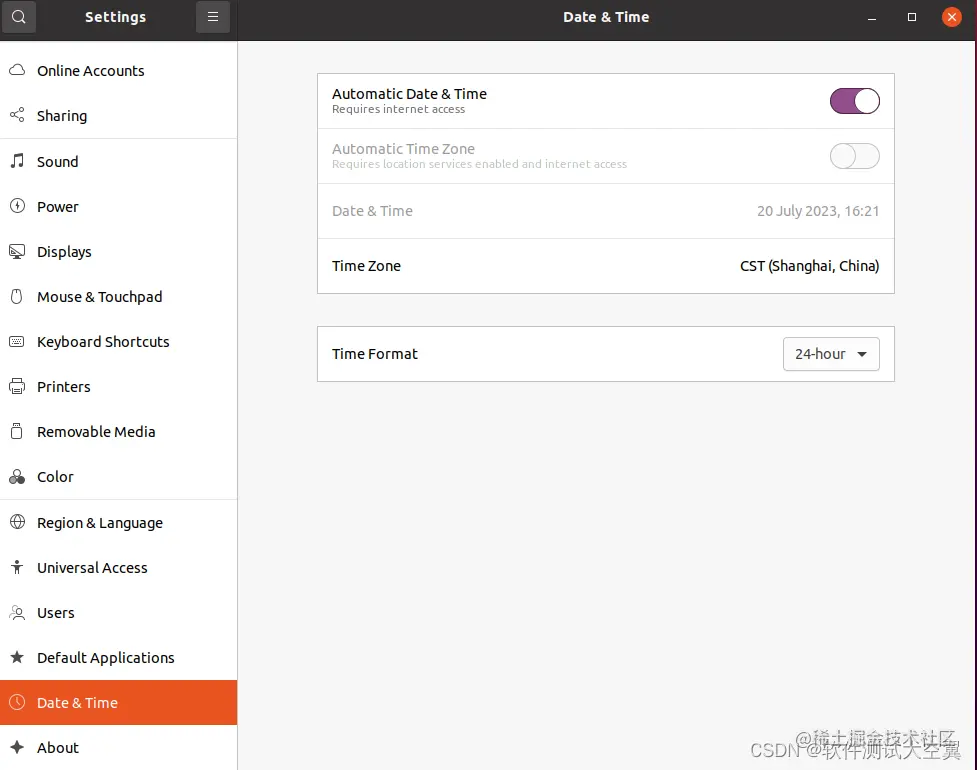Open the About panel
The width and height of the screenshot is (977, 770).
pos(118,747)
